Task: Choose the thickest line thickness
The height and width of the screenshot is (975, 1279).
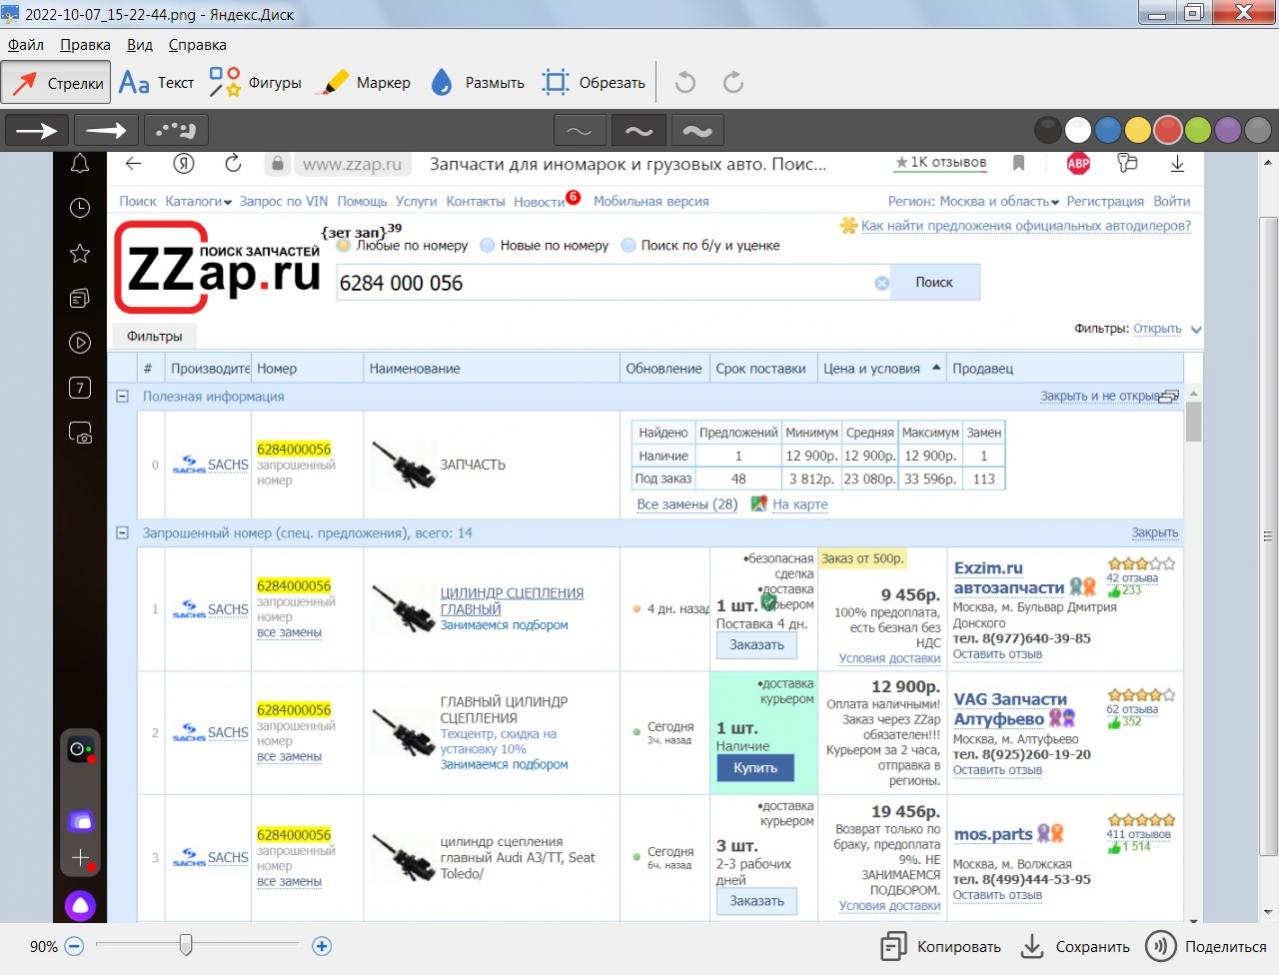Action: 698,130
